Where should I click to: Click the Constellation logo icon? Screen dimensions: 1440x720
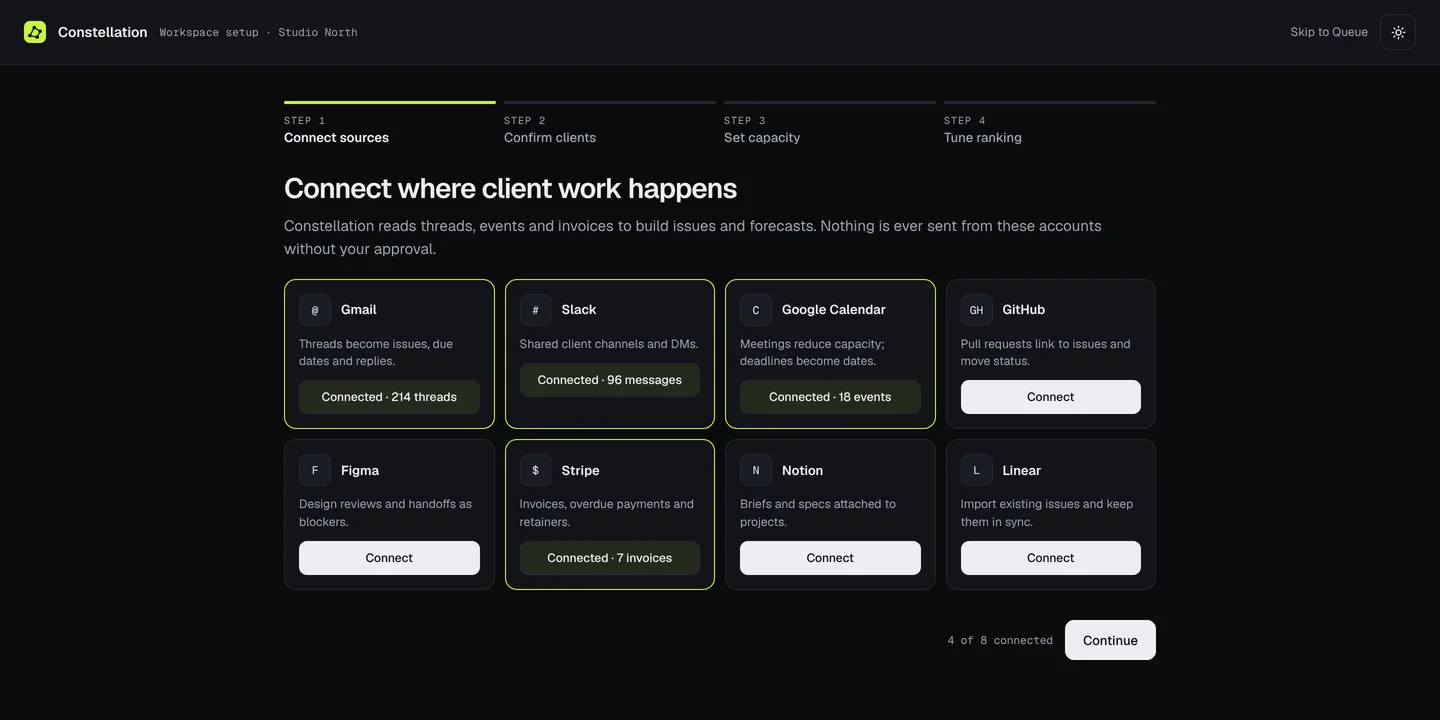35,32
